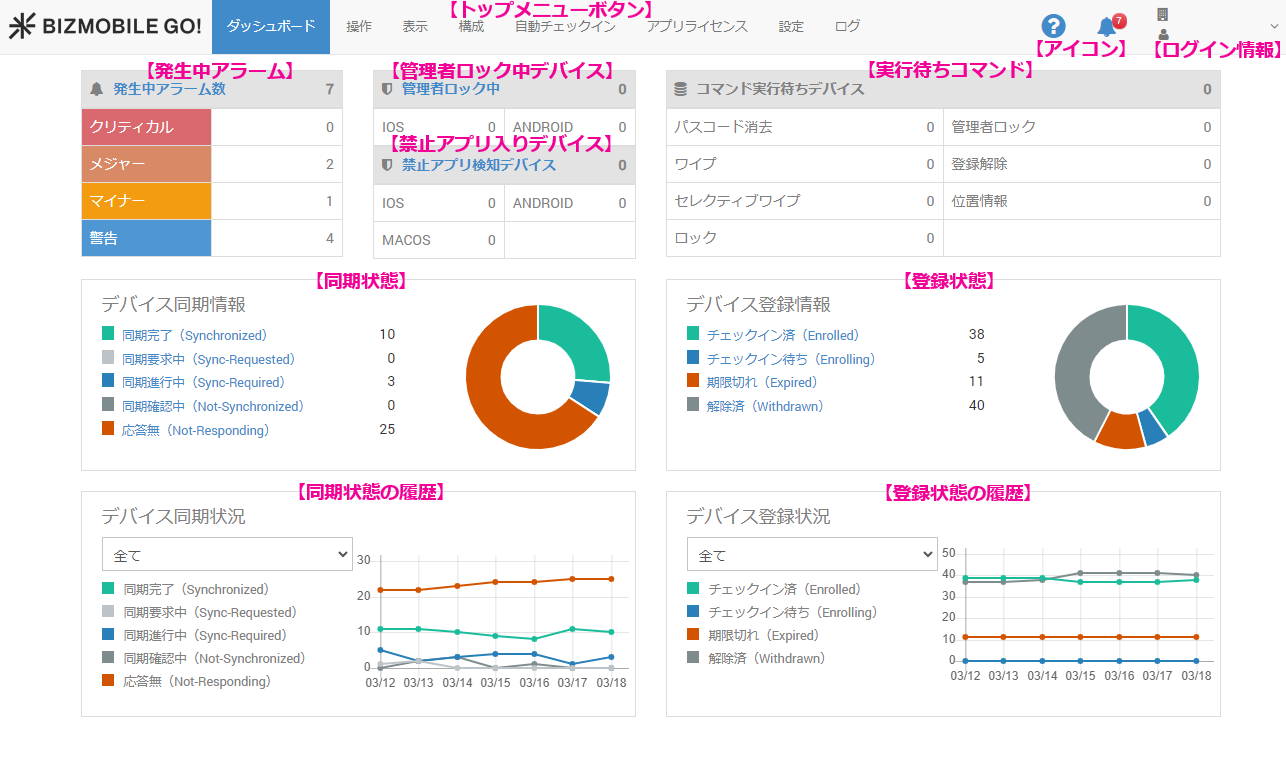Open the 全て dropdown in デバイス登録状況
This screenshot has width=1286, height=778.
[812, 553]
